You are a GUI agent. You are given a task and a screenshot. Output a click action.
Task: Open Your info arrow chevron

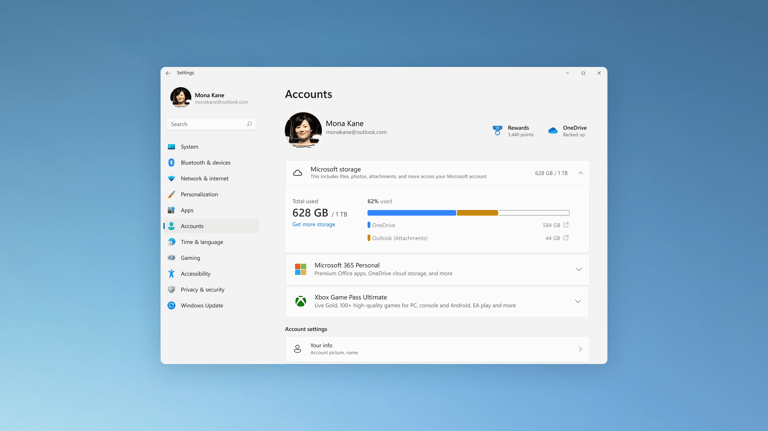click(x=580, y=349)
